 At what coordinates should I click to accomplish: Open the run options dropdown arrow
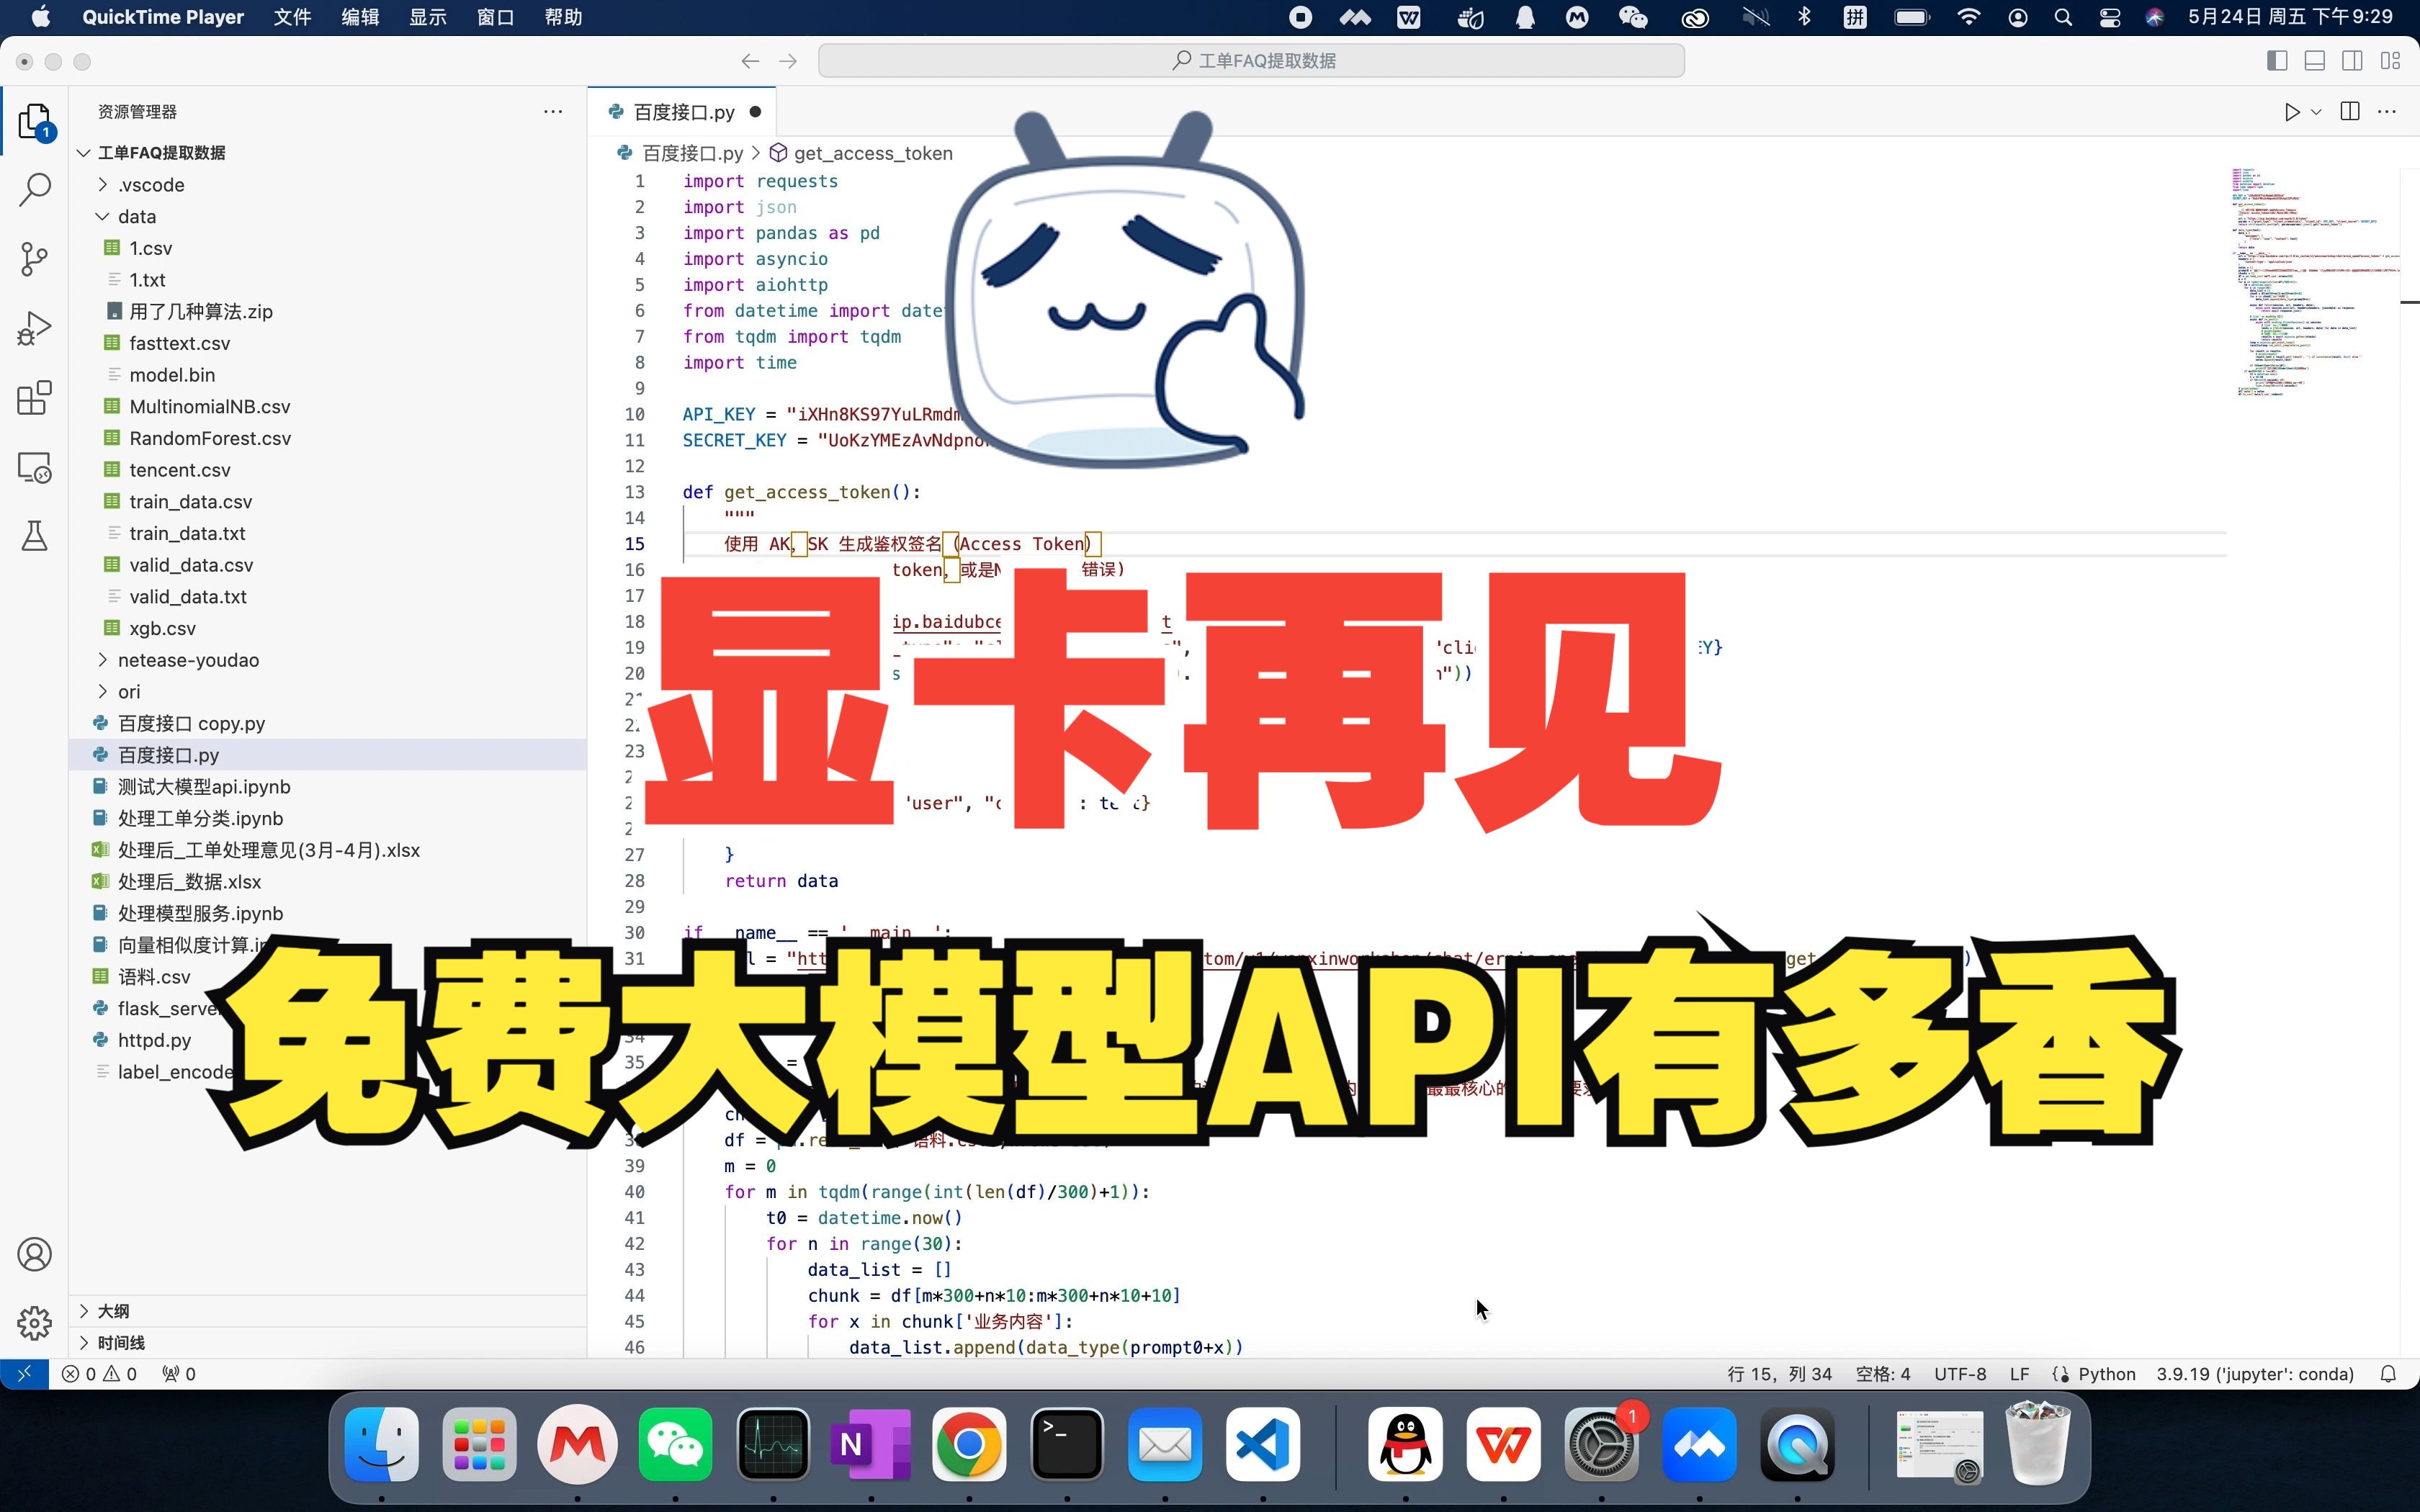[2316, 112]
